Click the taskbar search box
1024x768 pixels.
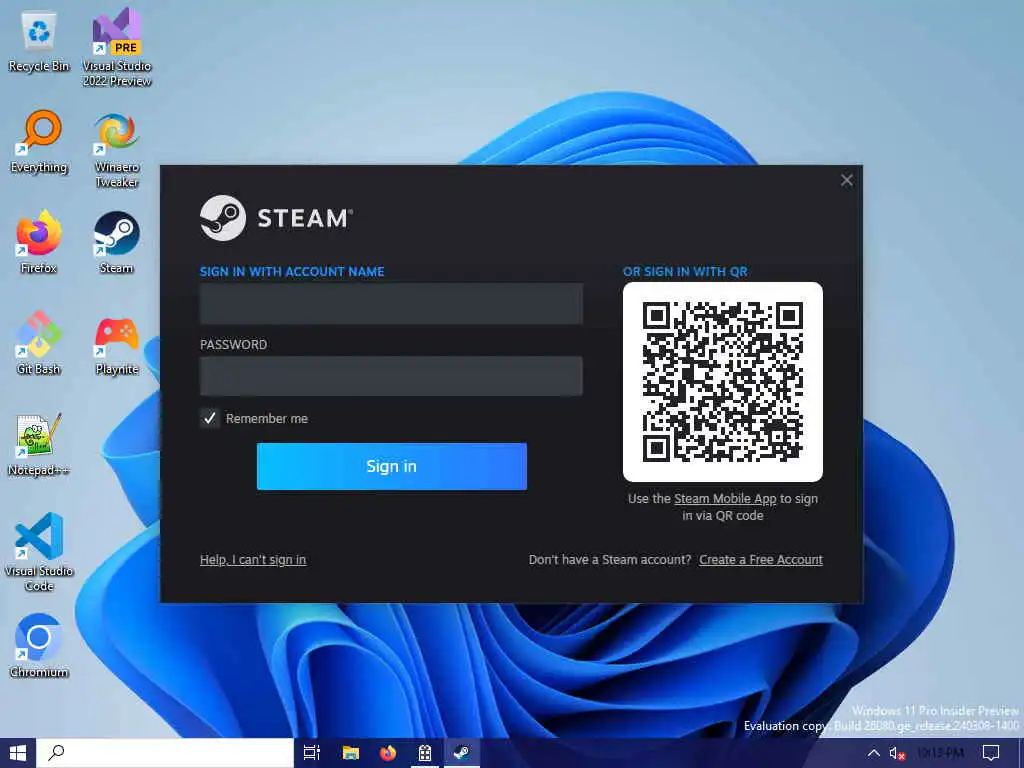tap(165, 753)
